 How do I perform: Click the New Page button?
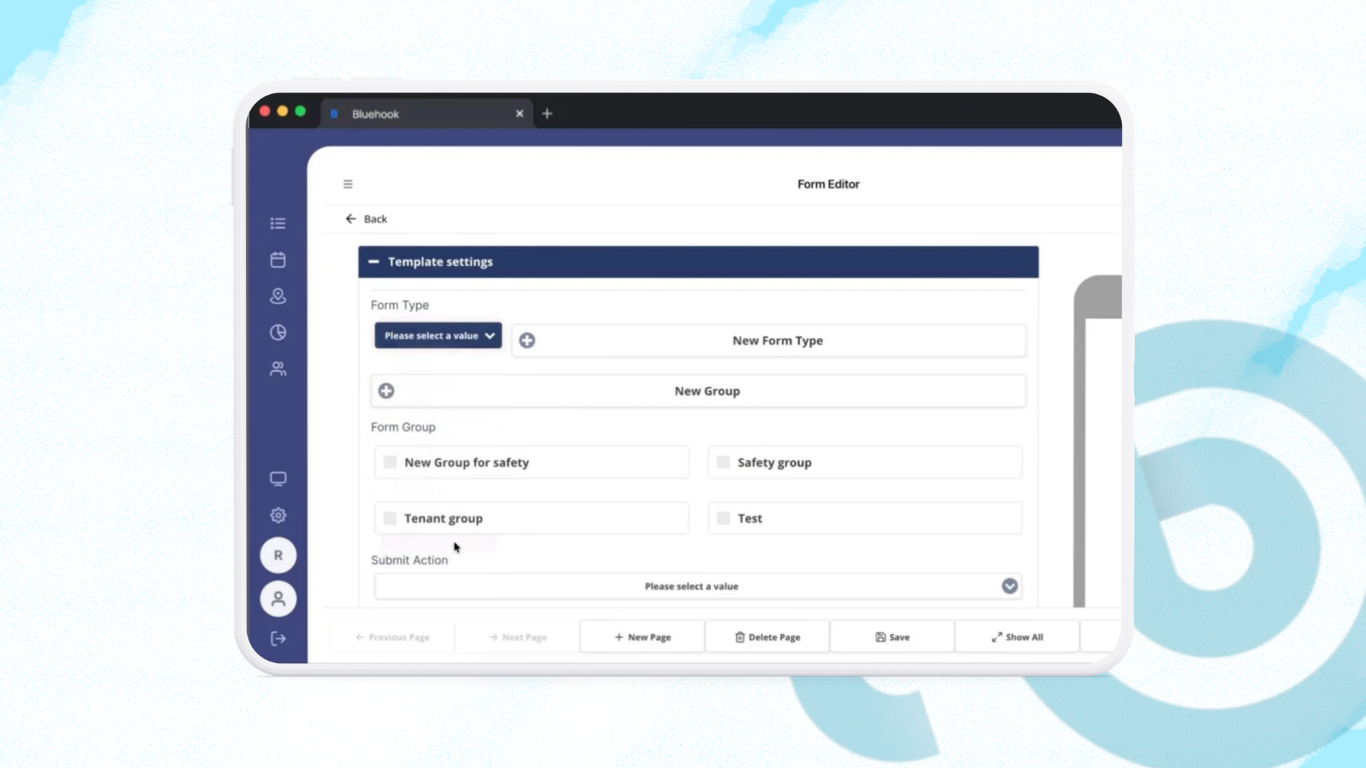coord(642,637)
